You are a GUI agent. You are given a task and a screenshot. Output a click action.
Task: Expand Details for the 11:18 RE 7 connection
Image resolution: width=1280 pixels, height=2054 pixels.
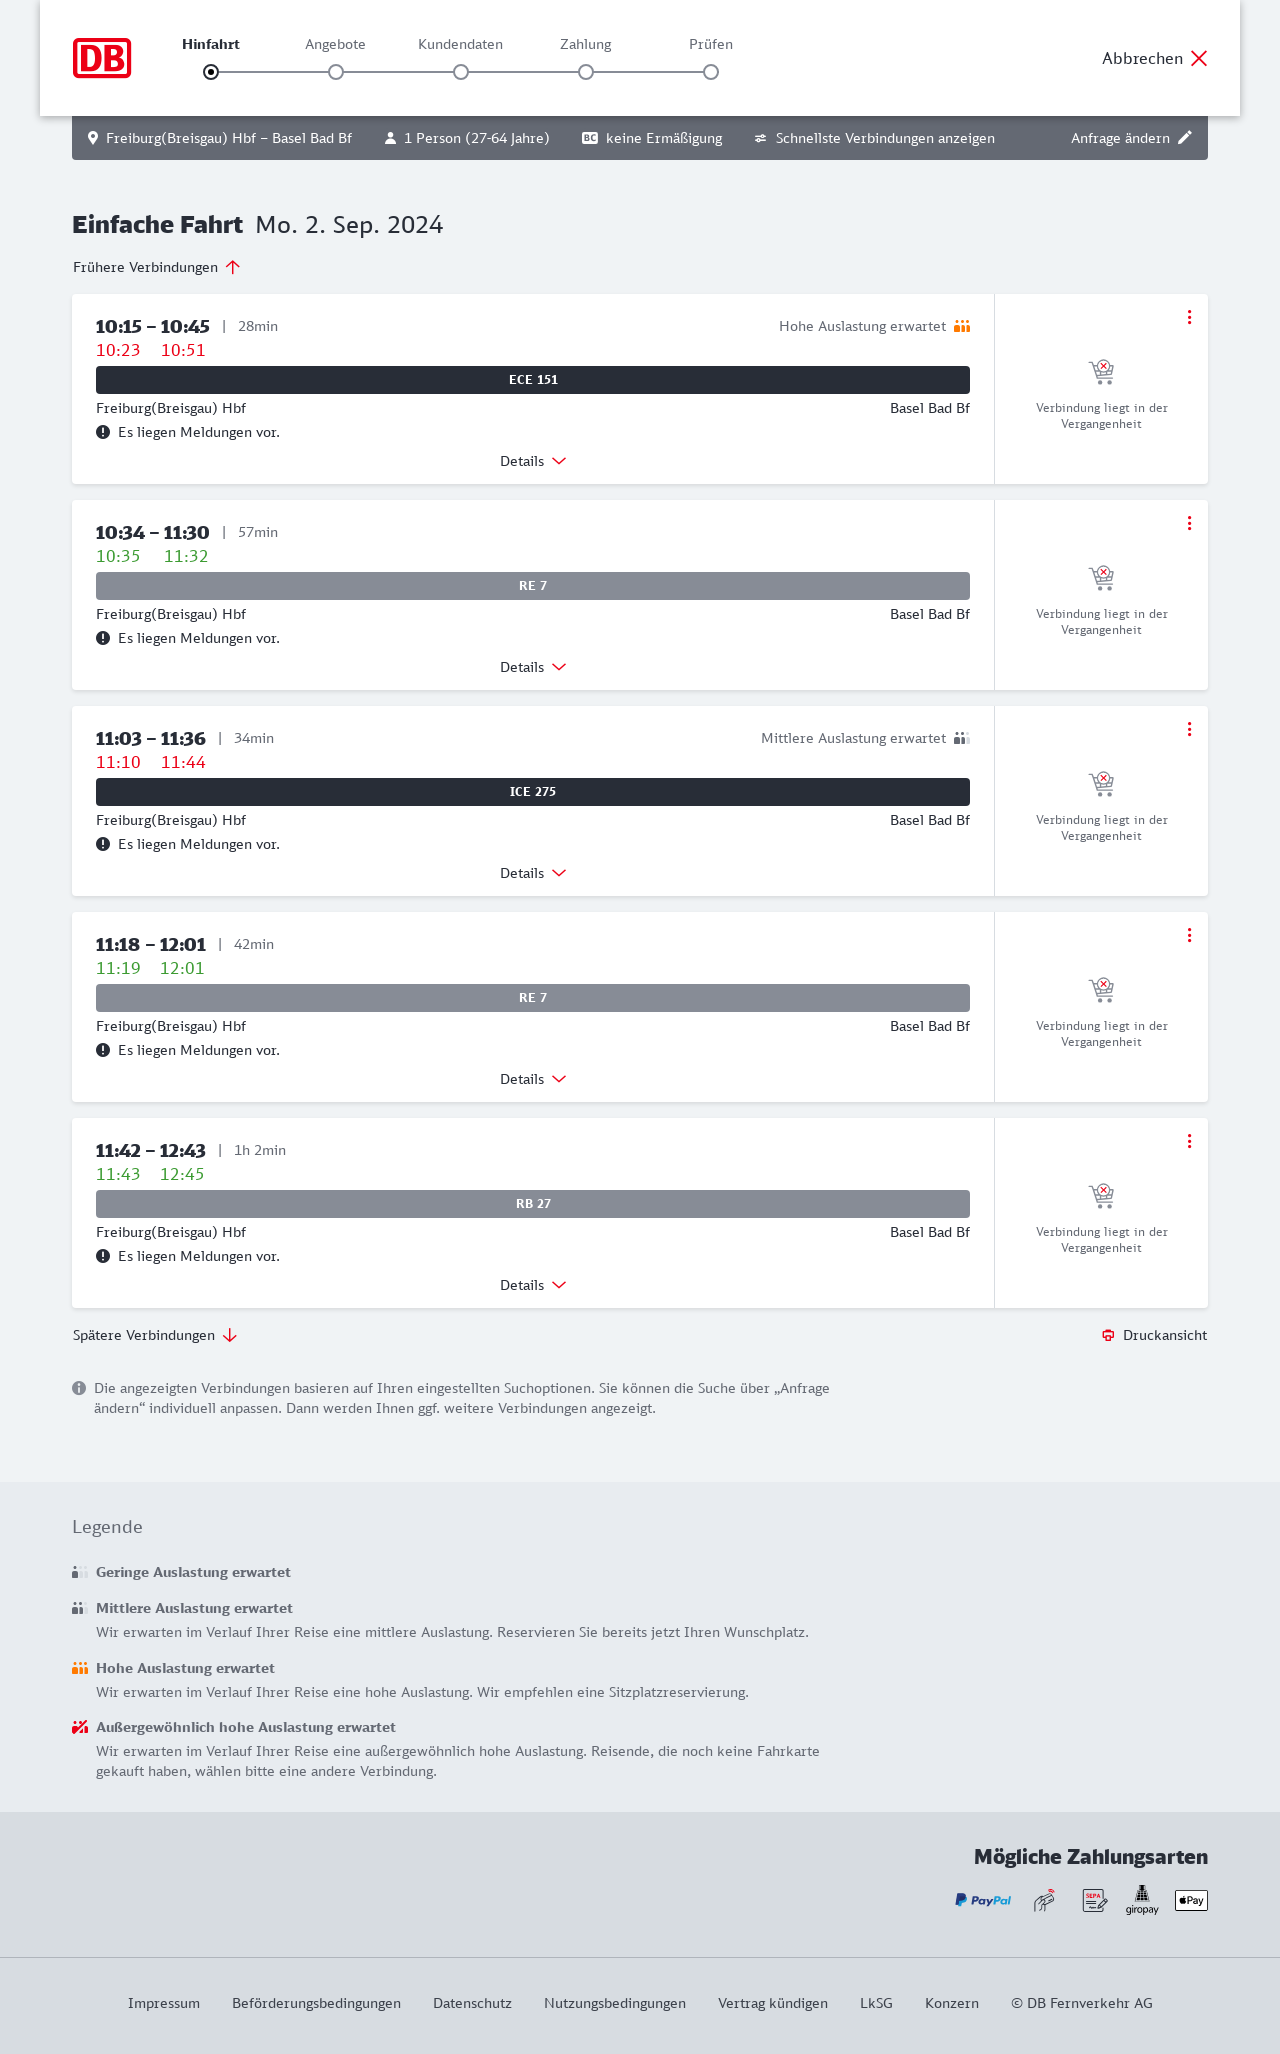[x=533, y=1079]
